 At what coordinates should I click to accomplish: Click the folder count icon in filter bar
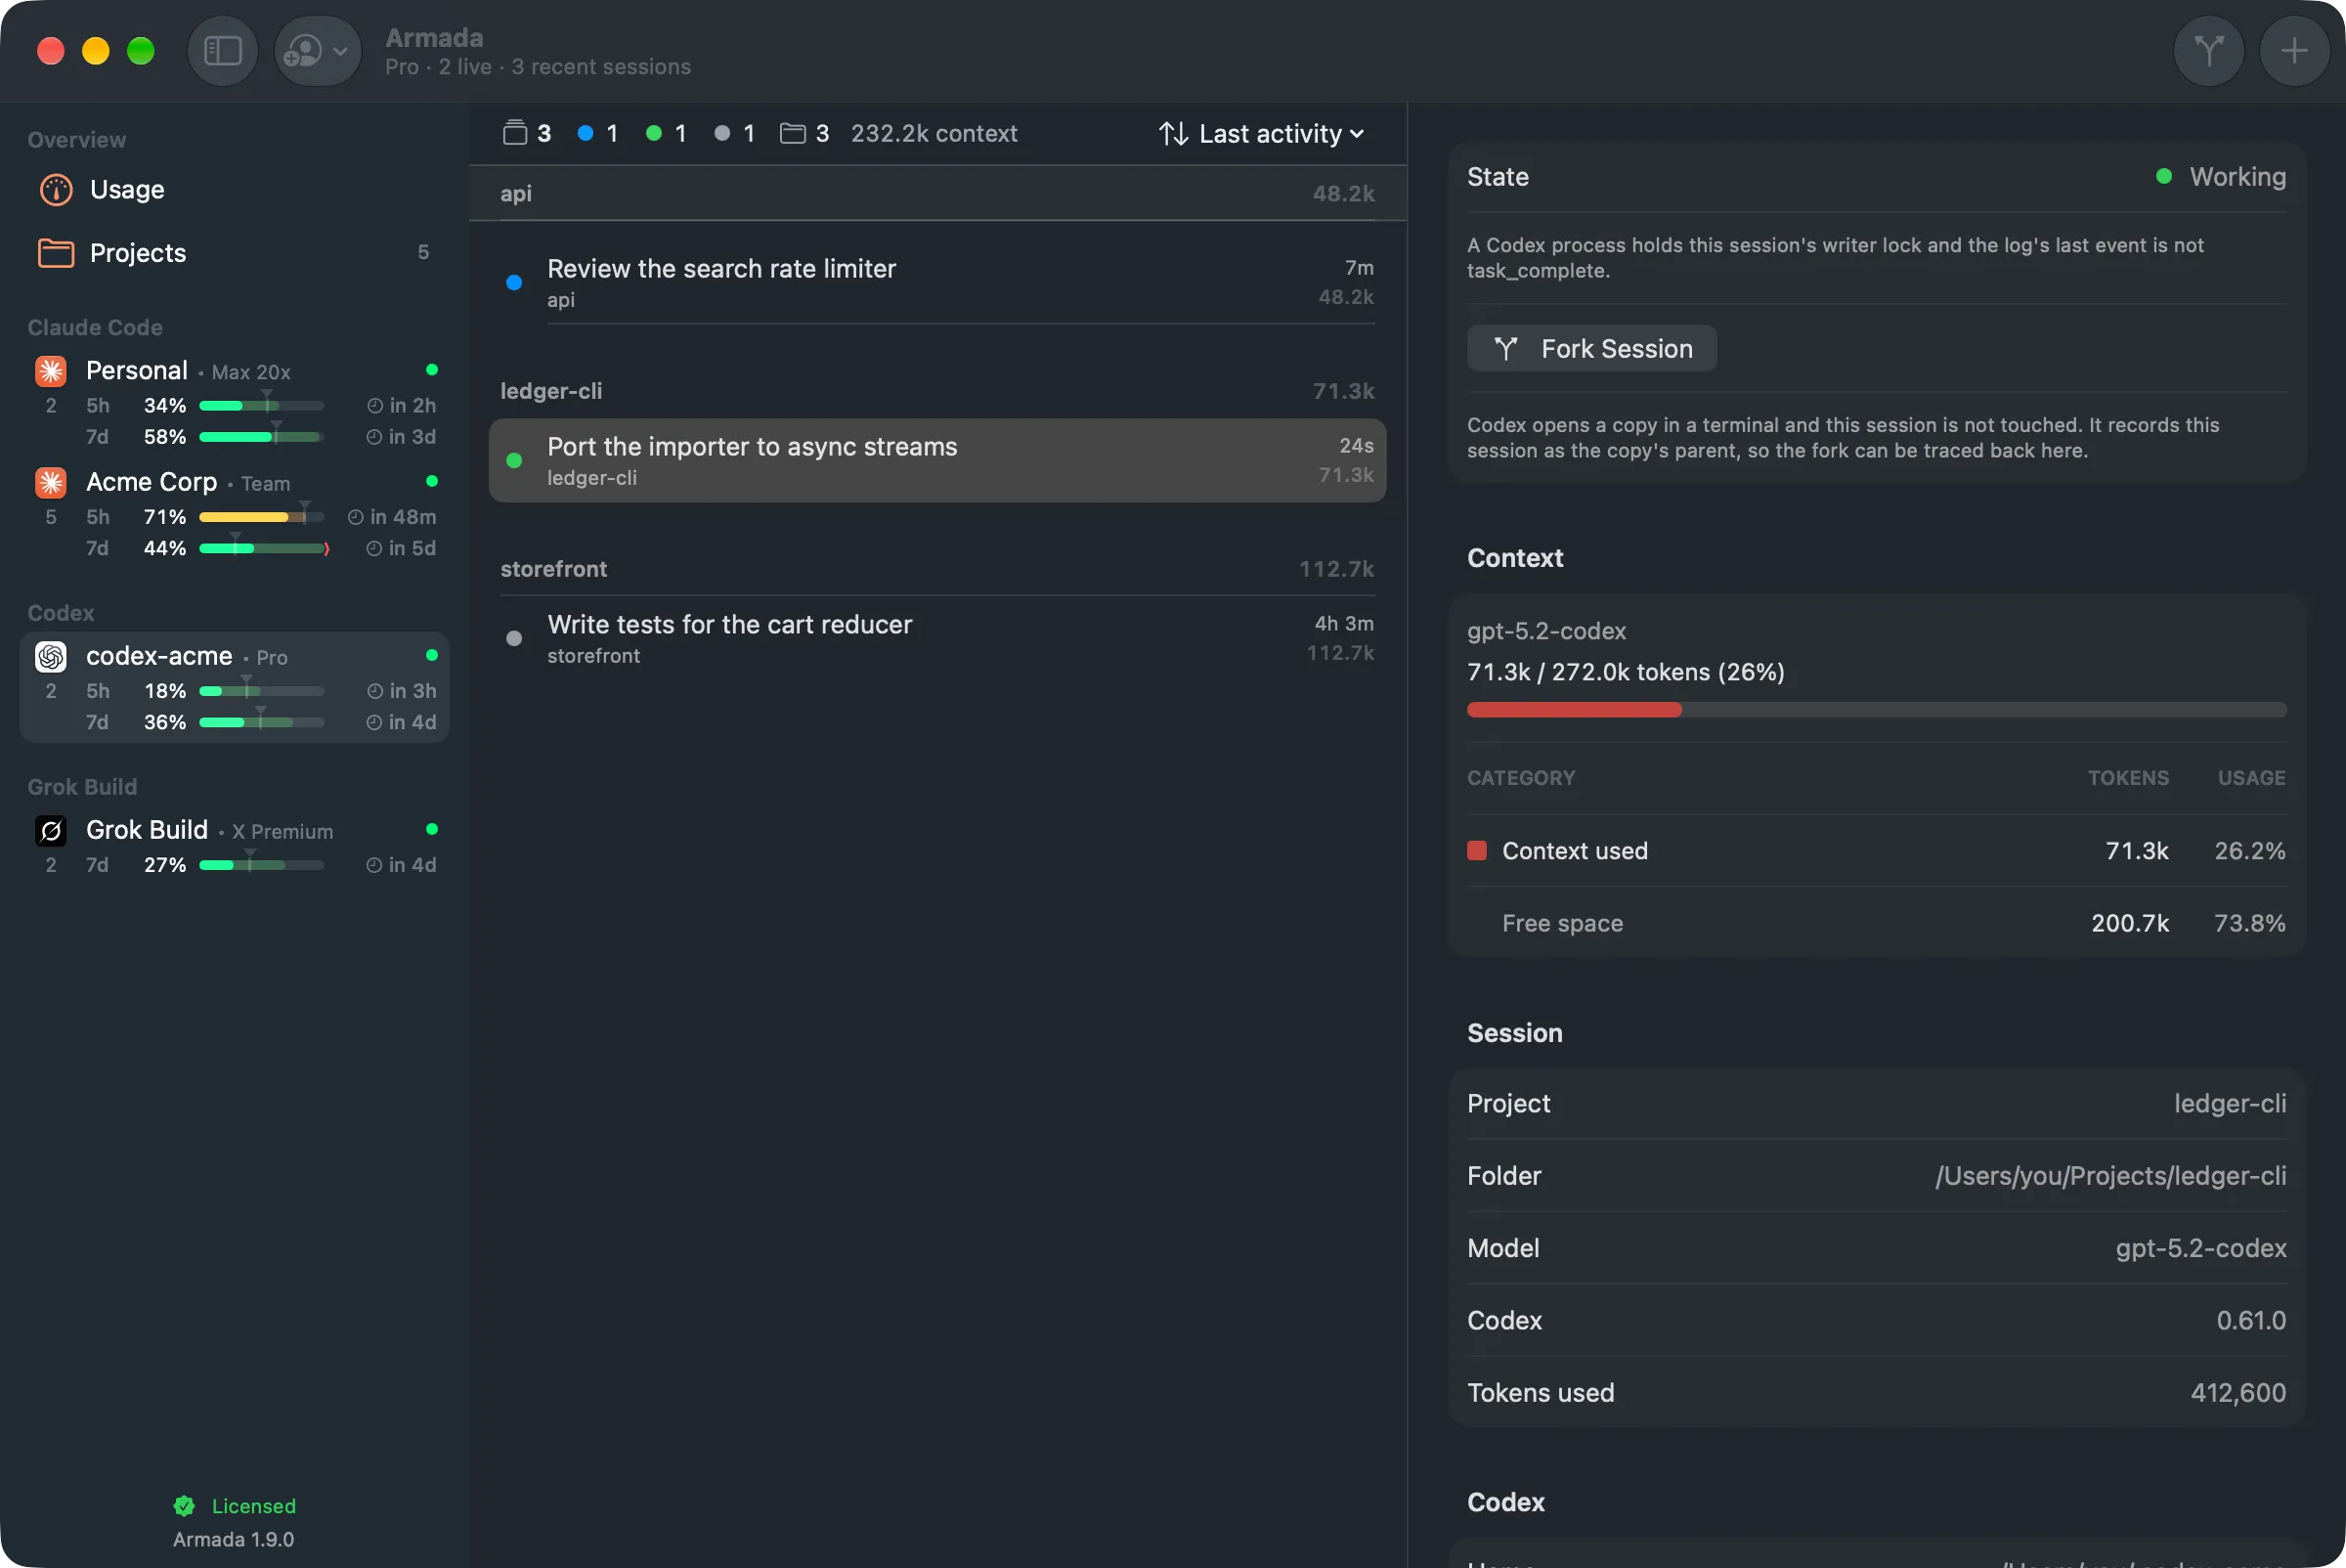[x=792, y=133]
